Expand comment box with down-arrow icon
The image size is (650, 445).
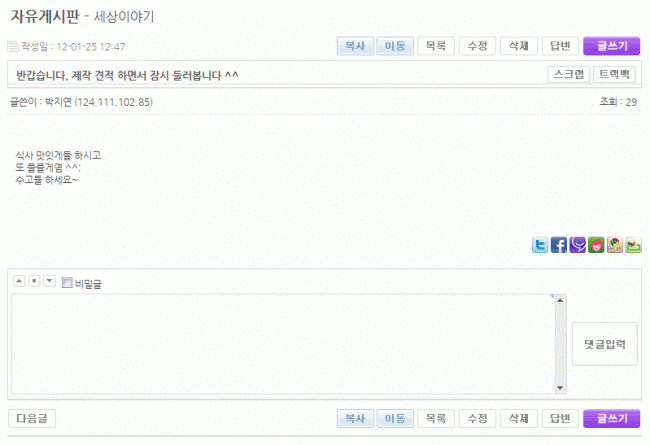pos(49,281)
